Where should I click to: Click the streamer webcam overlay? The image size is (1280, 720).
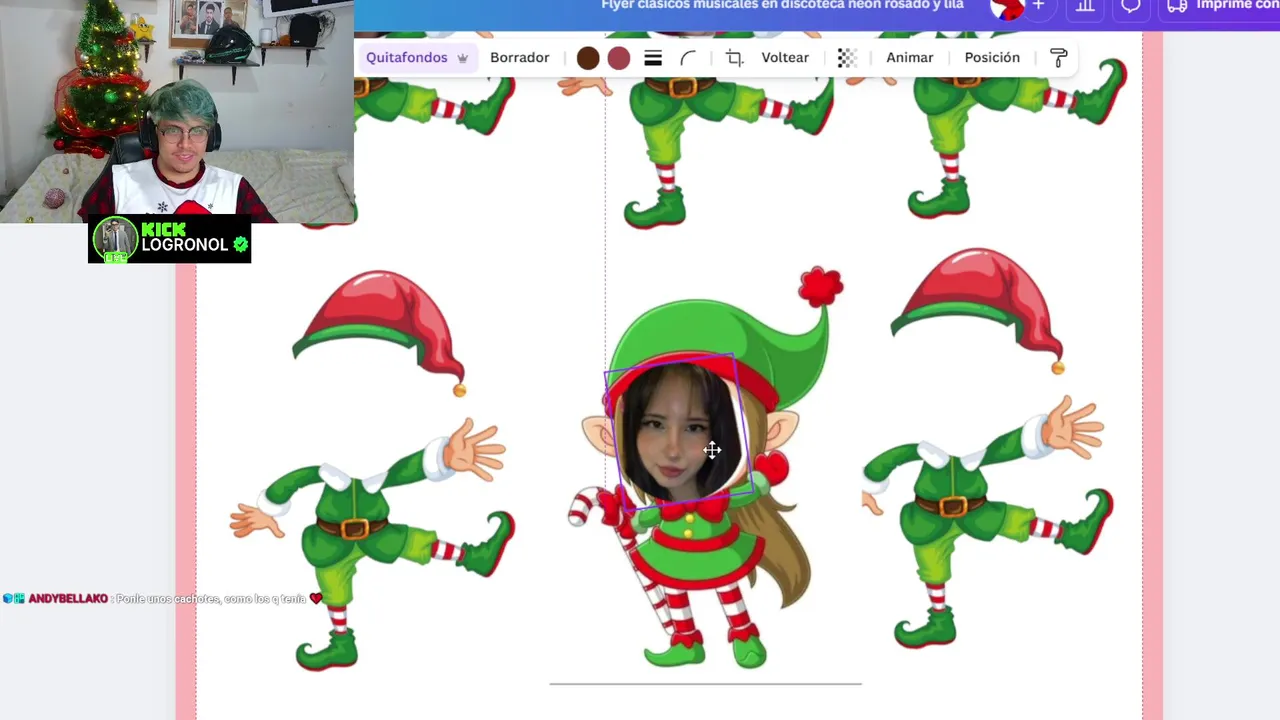pos(177,111)
